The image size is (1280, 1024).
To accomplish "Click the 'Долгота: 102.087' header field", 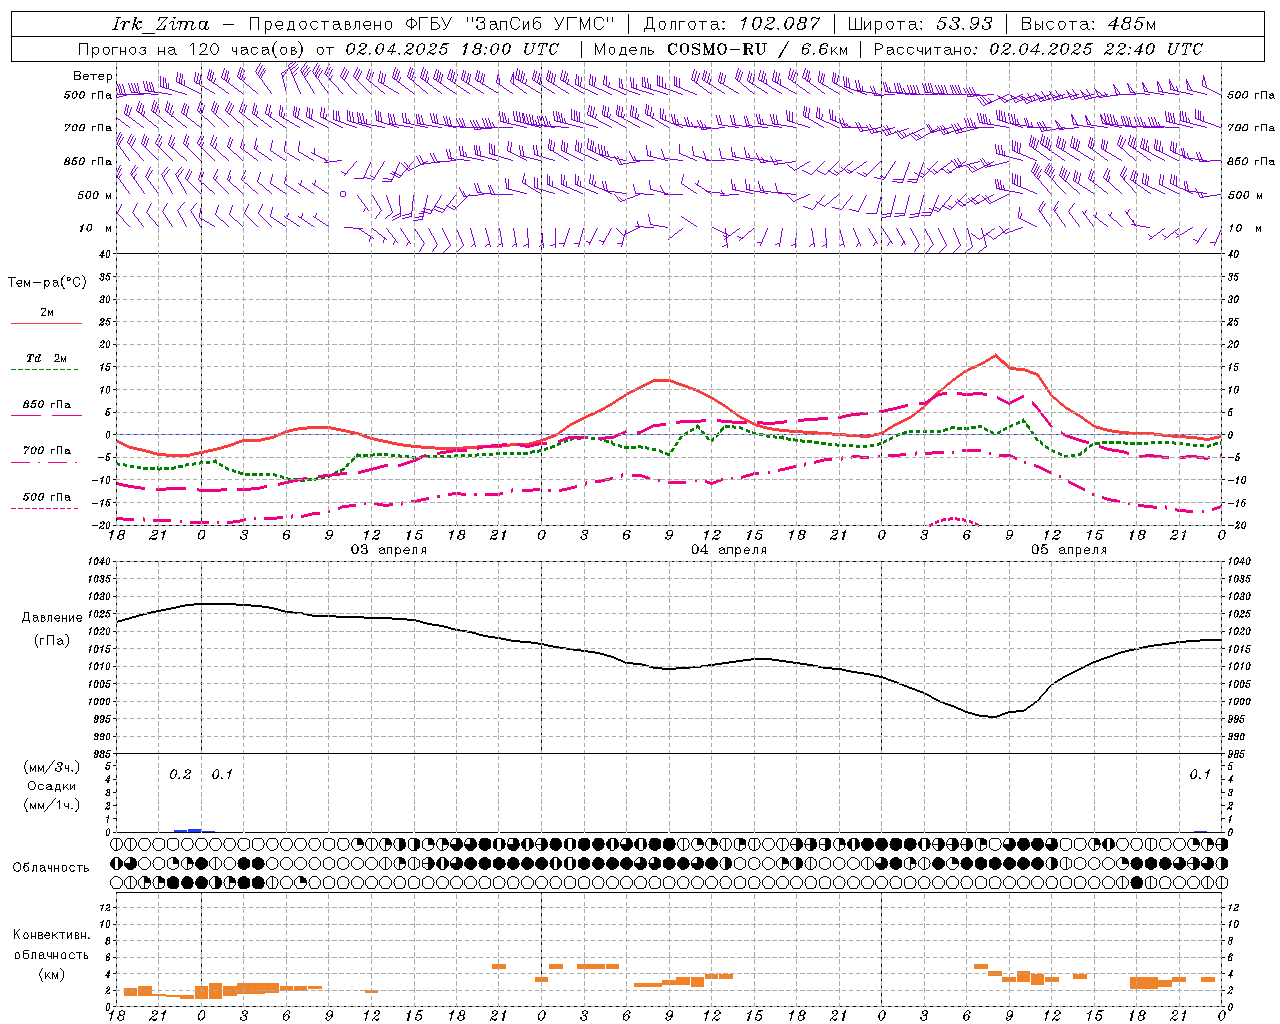I will 732,24.
